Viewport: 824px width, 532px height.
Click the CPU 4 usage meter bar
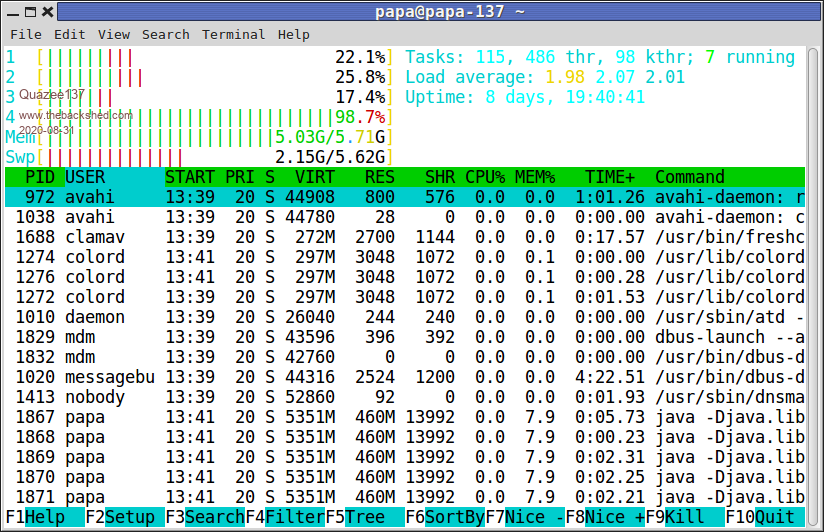pos(200,117)
